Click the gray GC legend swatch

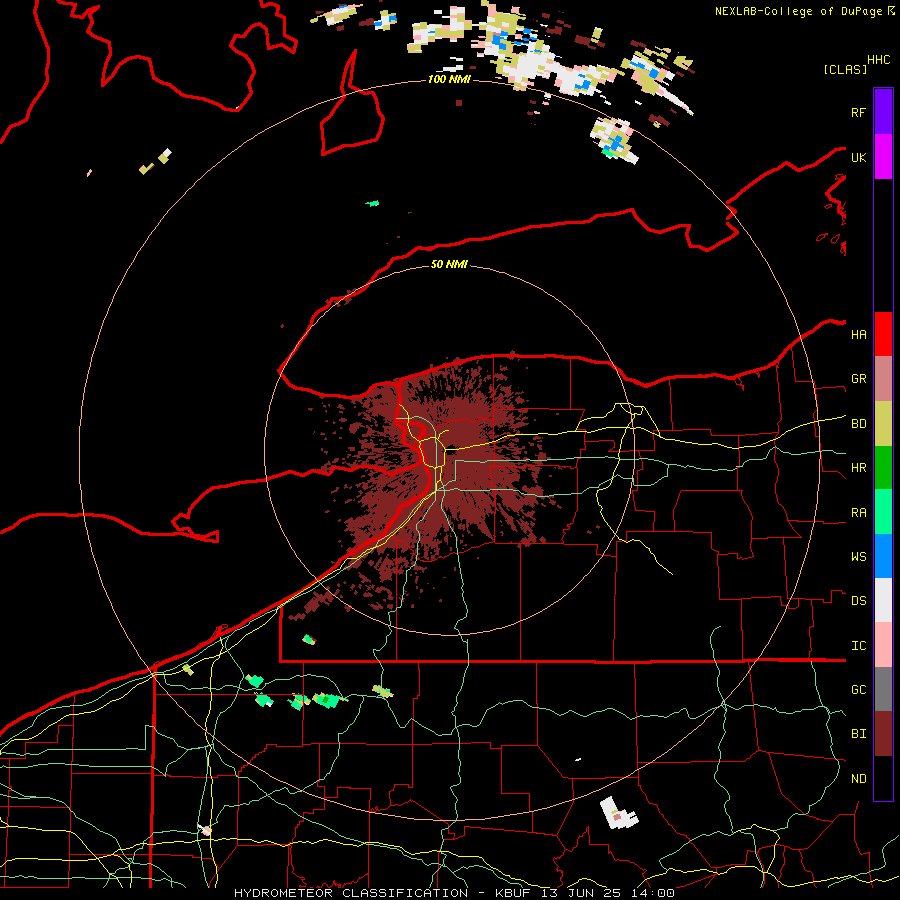(883, 689)
